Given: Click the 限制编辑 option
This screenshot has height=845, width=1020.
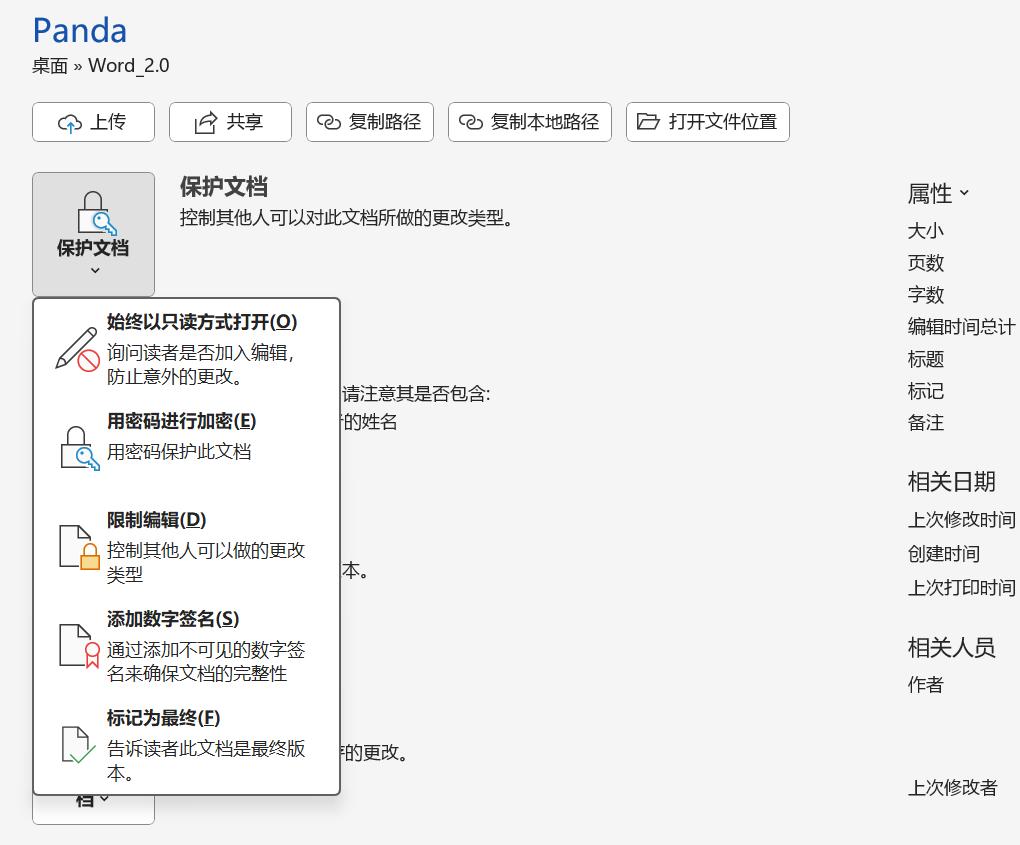Looking at the screenshot, I should pos(155,520).
